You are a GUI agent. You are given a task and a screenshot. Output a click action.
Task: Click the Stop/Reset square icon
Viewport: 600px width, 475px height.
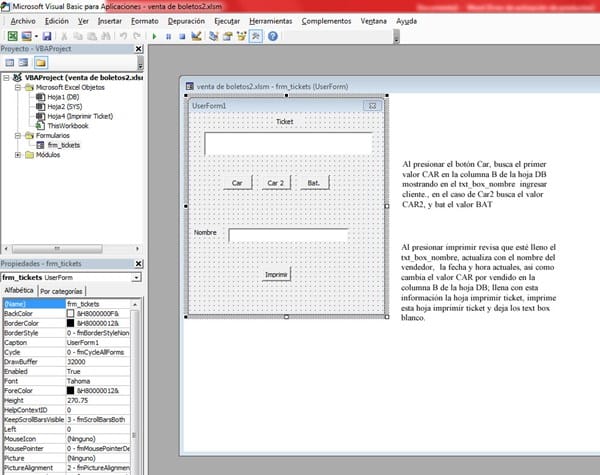tap(182, 37)
